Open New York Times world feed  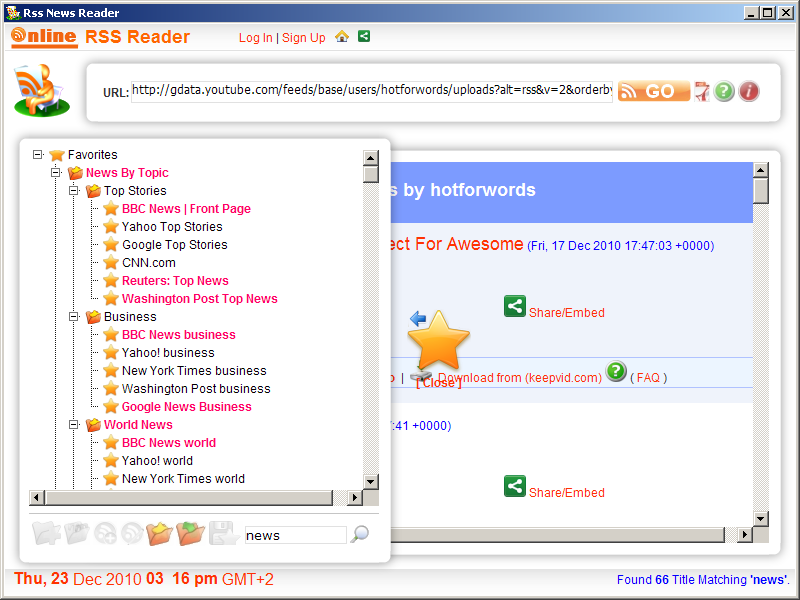[x=183, y=479]
